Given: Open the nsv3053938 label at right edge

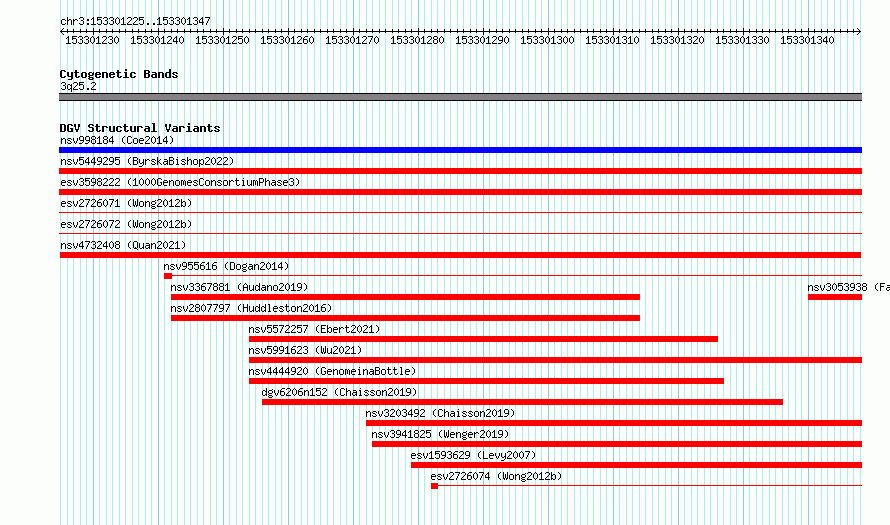Looking at the screenshot, I should pyautogui.click(x=849, y=287).
